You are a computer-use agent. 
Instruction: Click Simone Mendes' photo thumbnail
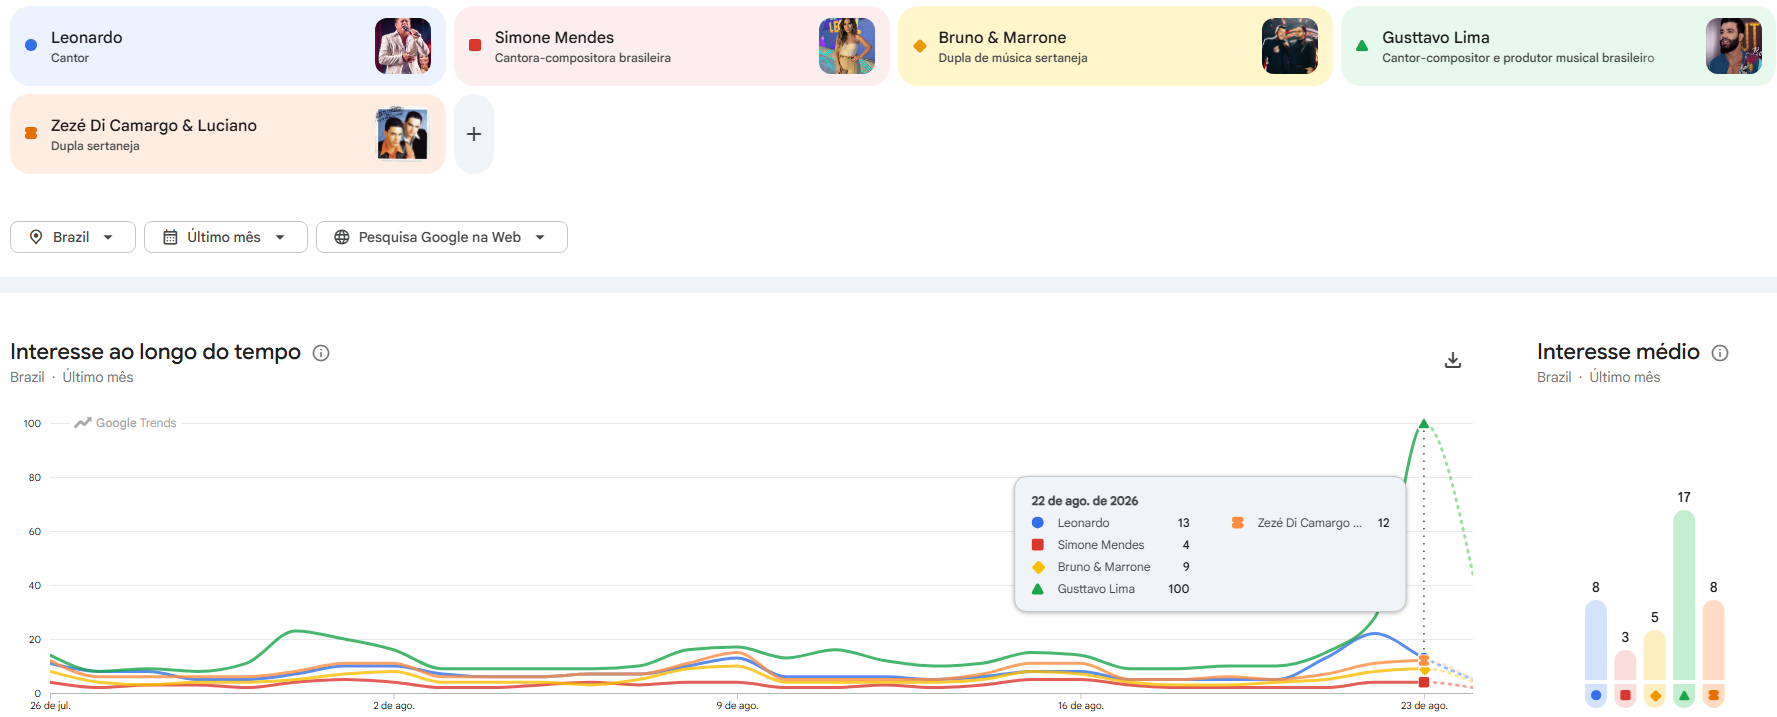click(x=847, y=46)
